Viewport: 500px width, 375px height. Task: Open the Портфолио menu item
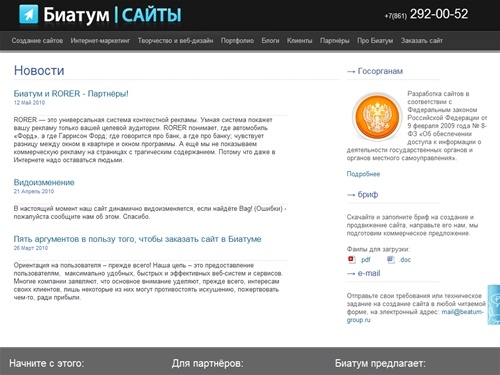(237, 41)
